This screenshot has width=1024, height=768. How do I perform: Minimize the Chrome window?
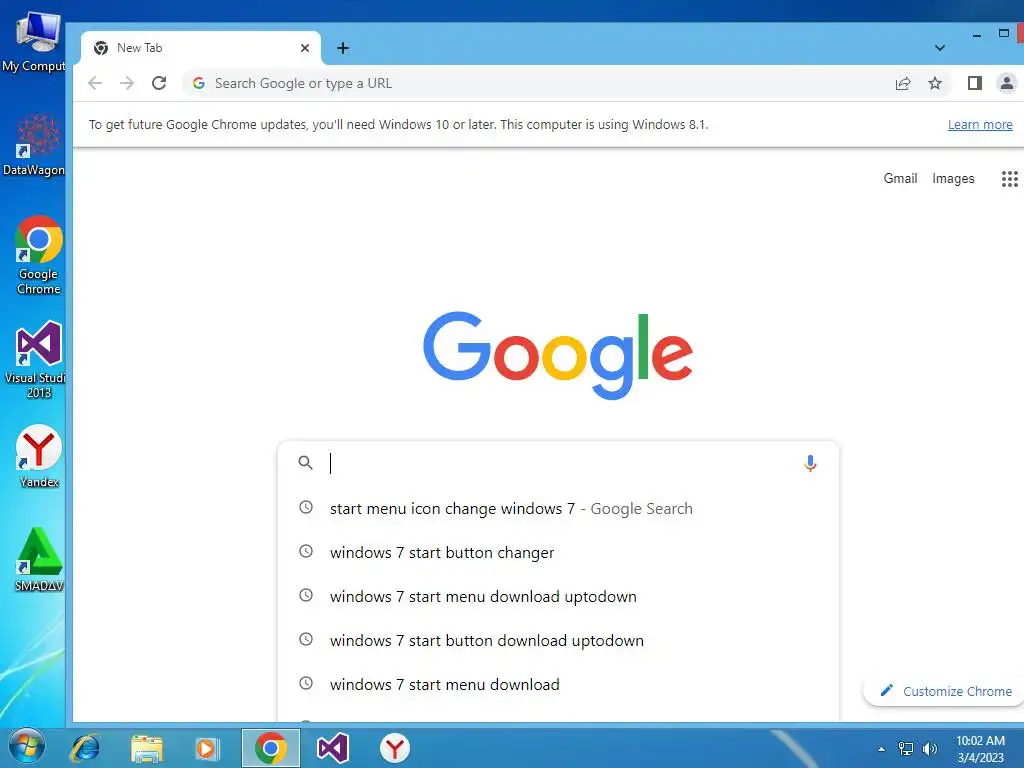(x=976, y=34)
